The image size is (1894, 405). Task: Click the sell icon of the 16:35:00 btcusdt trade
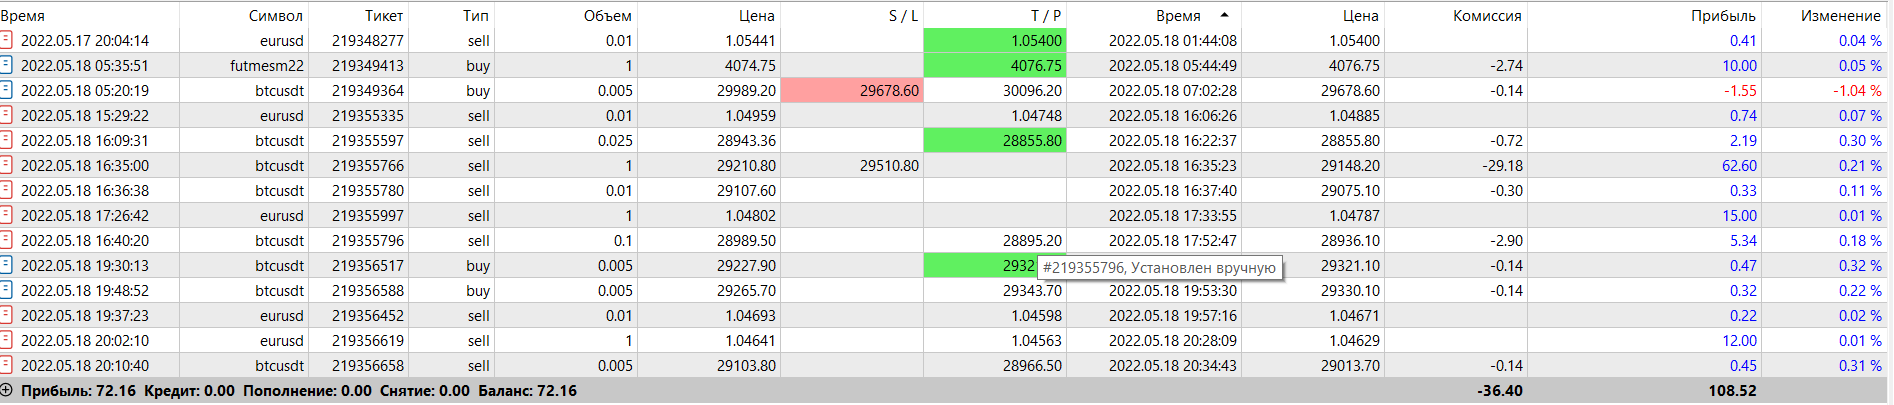[x=6, y=165]
